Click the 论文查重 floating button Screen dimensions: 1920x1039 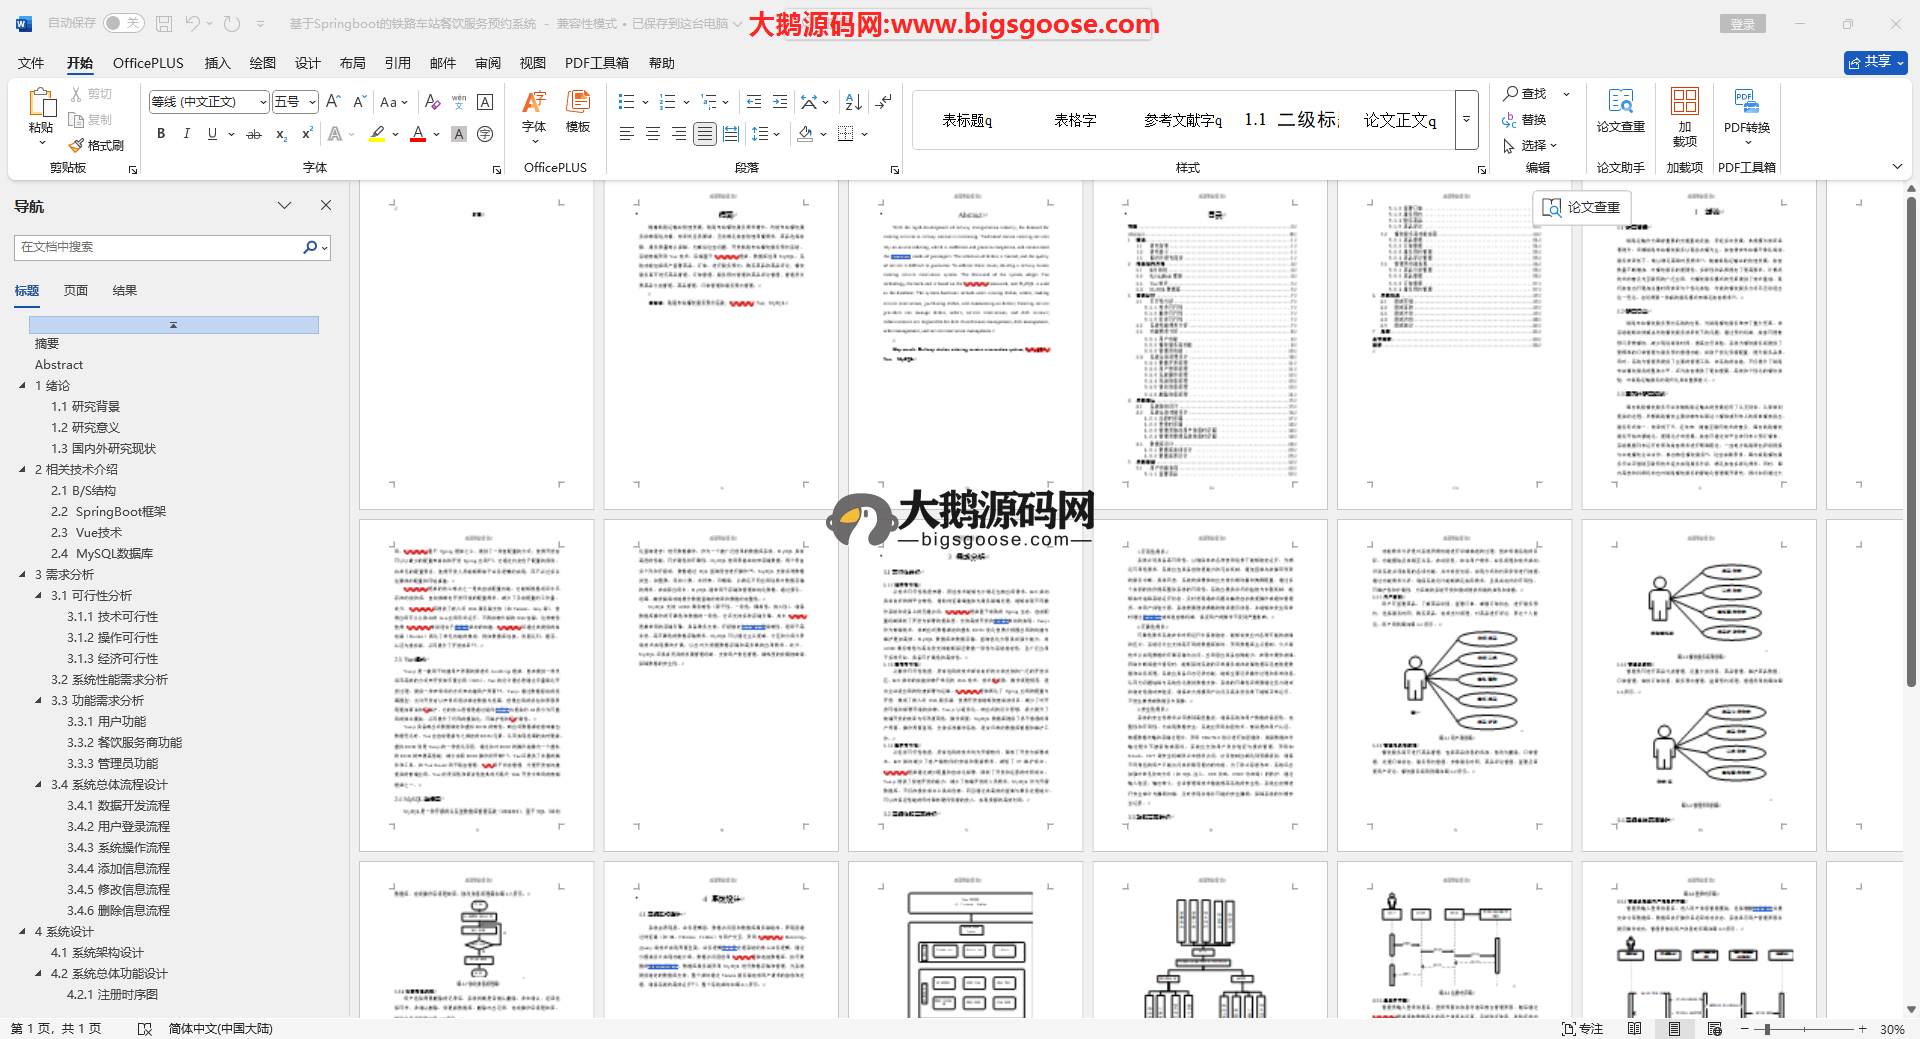pyautogui.click(x=1581, y=207)
